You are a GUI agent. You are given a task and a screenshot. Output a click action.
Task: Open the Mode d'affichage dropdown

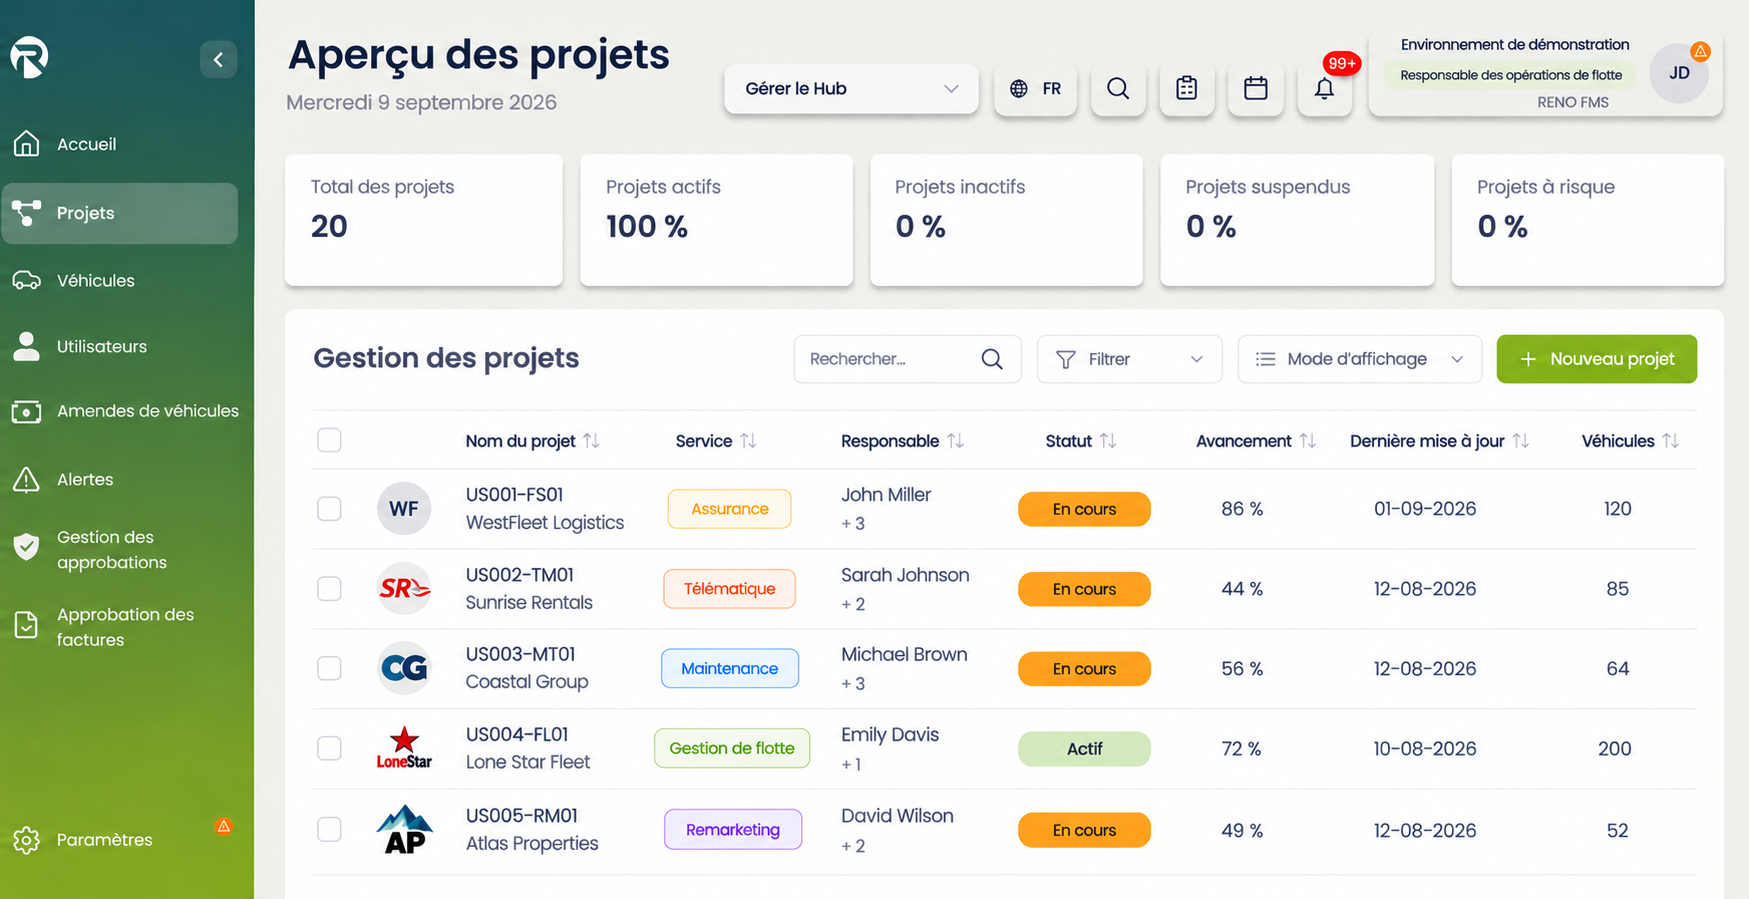pos(1359,359)
